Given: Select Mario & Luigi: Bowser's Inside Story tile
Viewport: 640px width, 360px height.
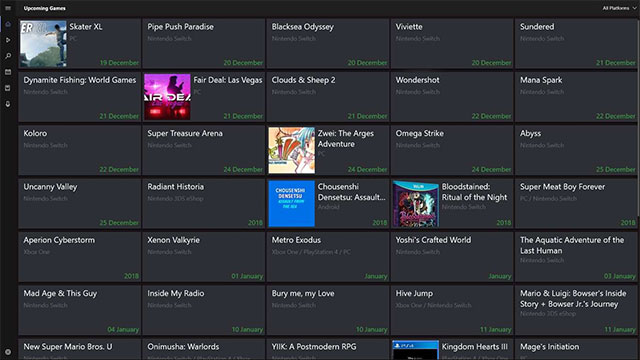Looking at the screenshot, I should [x=576, y=311].
